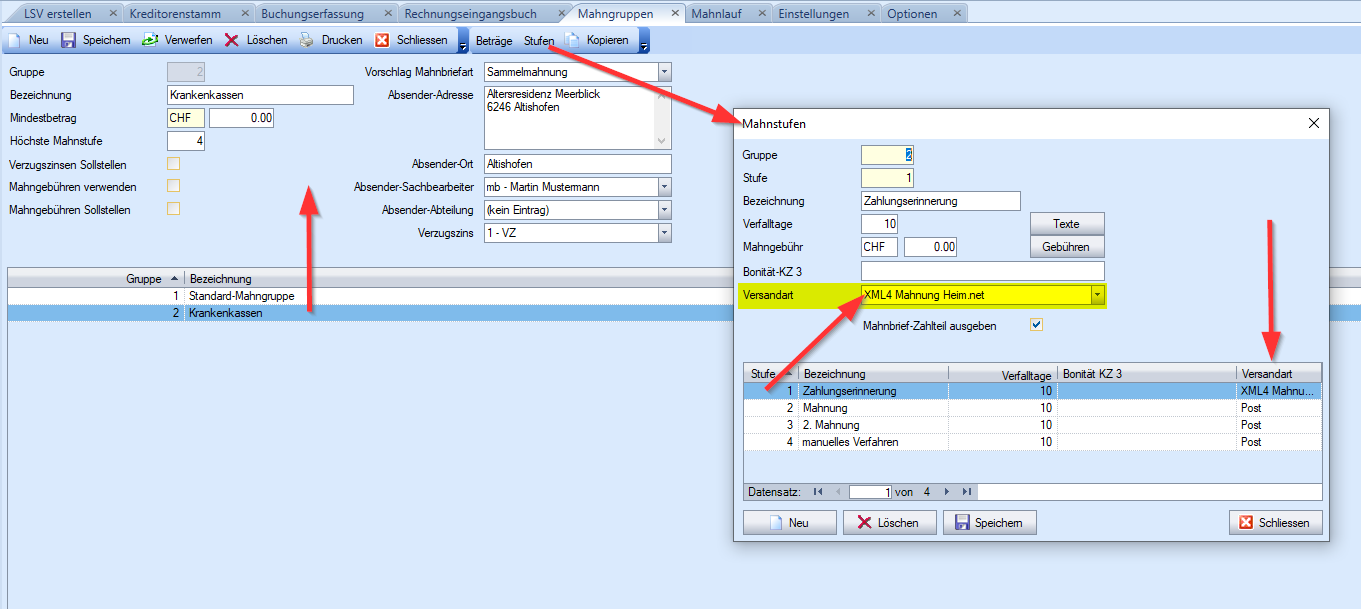Image resolution: width=1361 pixels, height=609 pixels.
Task: Select the Standard-Mahngruppe row
Action: (x=240, y=297)
